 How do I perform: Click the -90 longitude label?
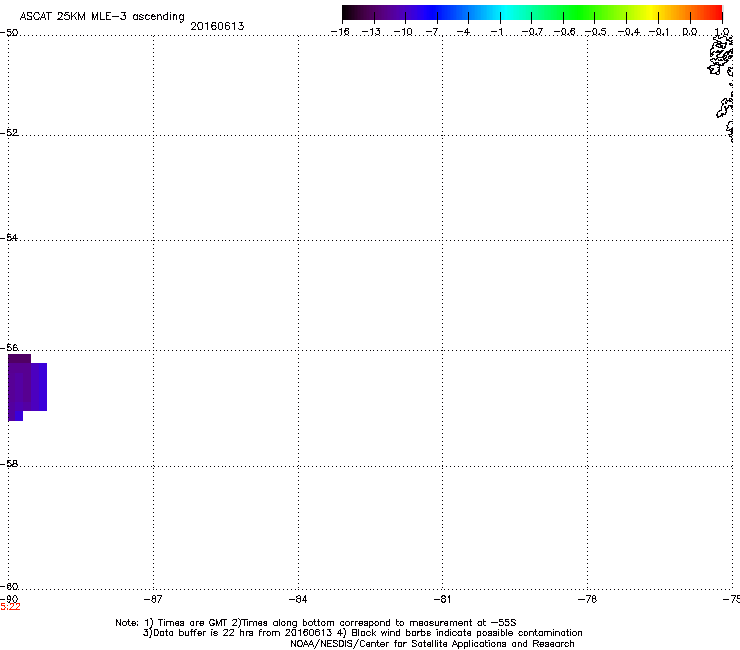click(x=9, y=599)
